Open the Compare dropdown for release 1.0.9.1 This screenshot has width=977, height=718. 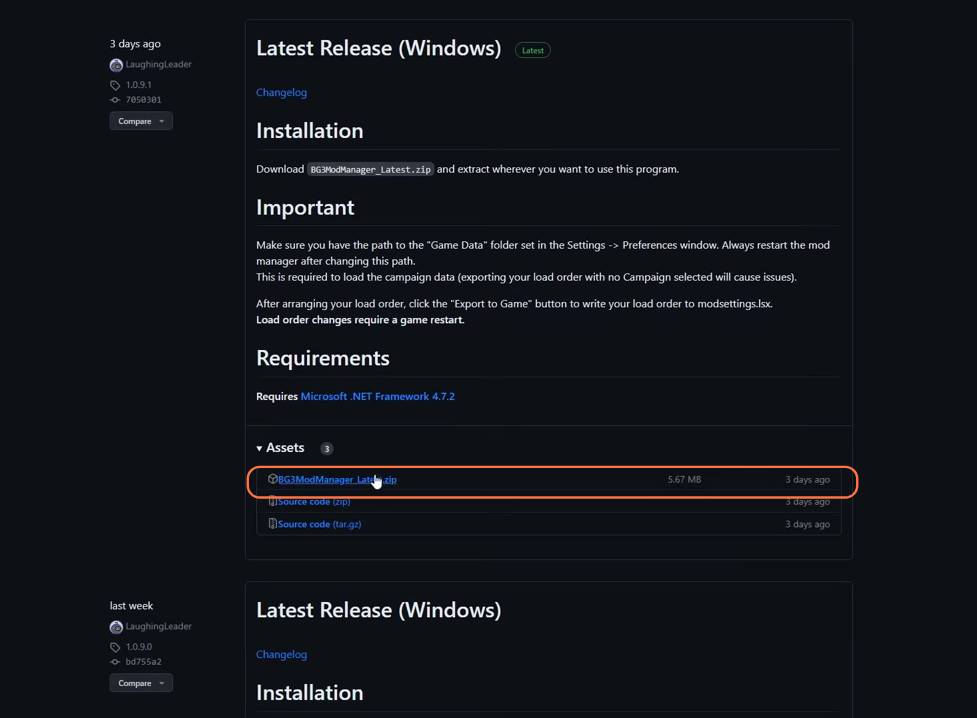(141, 121)
